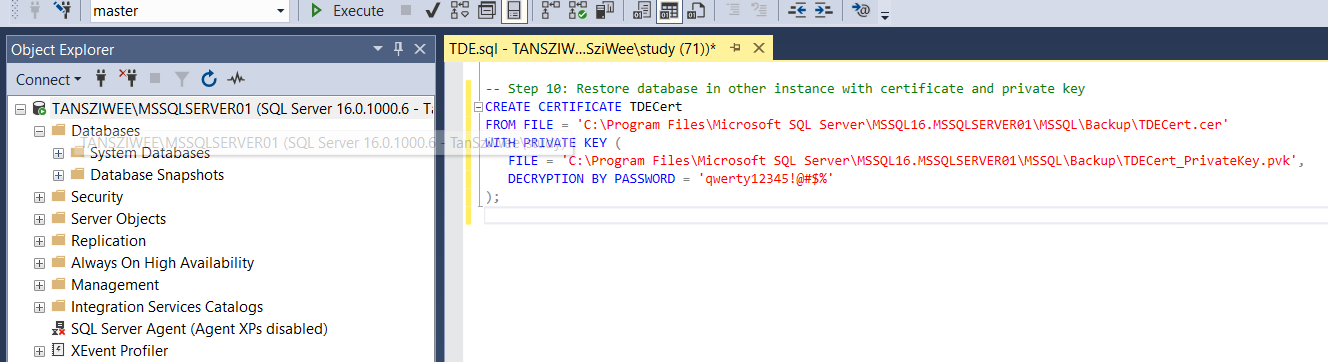Expand the Database Snapshots folder

(x=58, y=175)
